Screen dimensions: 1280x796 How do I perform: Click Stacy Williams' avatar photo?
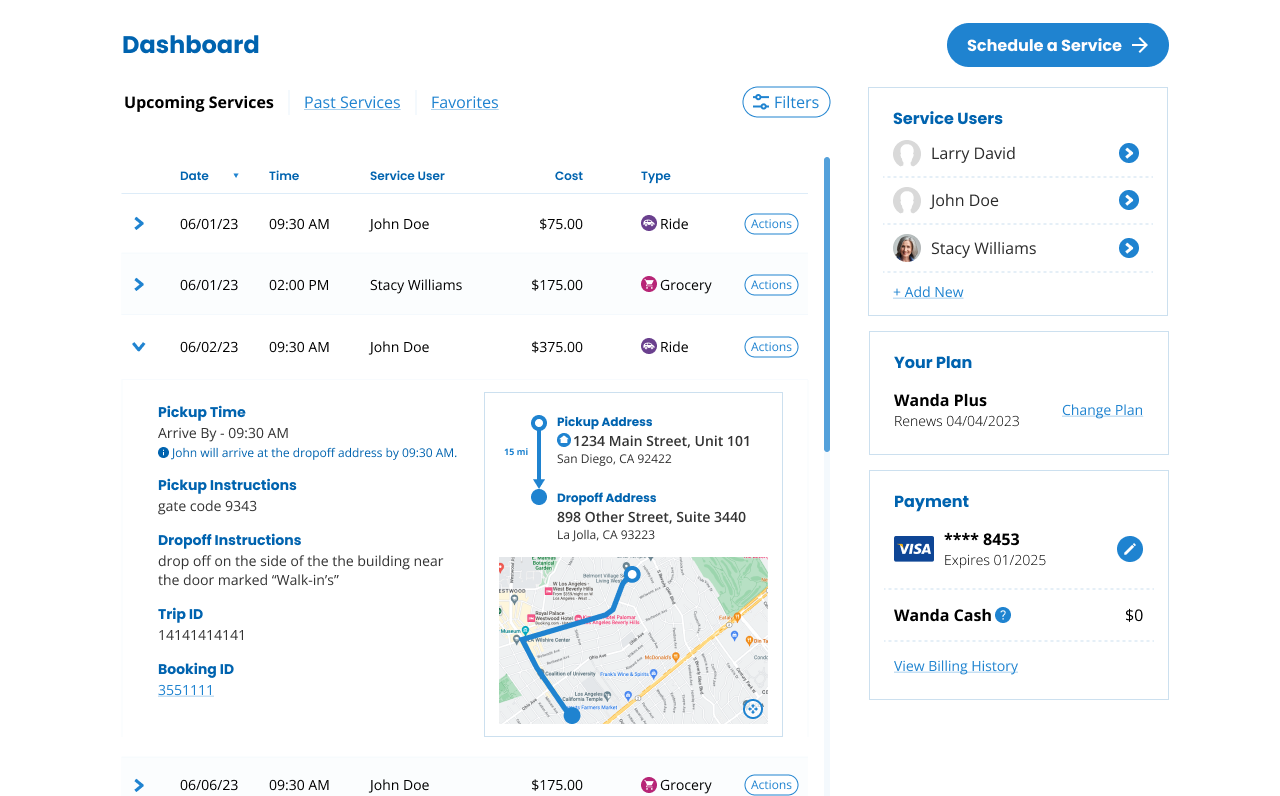coord(907,248)
